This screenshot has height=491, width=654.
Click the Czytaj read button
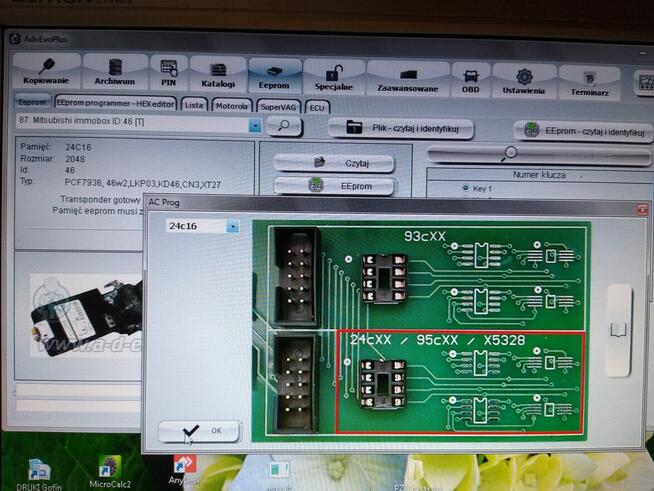334,162
